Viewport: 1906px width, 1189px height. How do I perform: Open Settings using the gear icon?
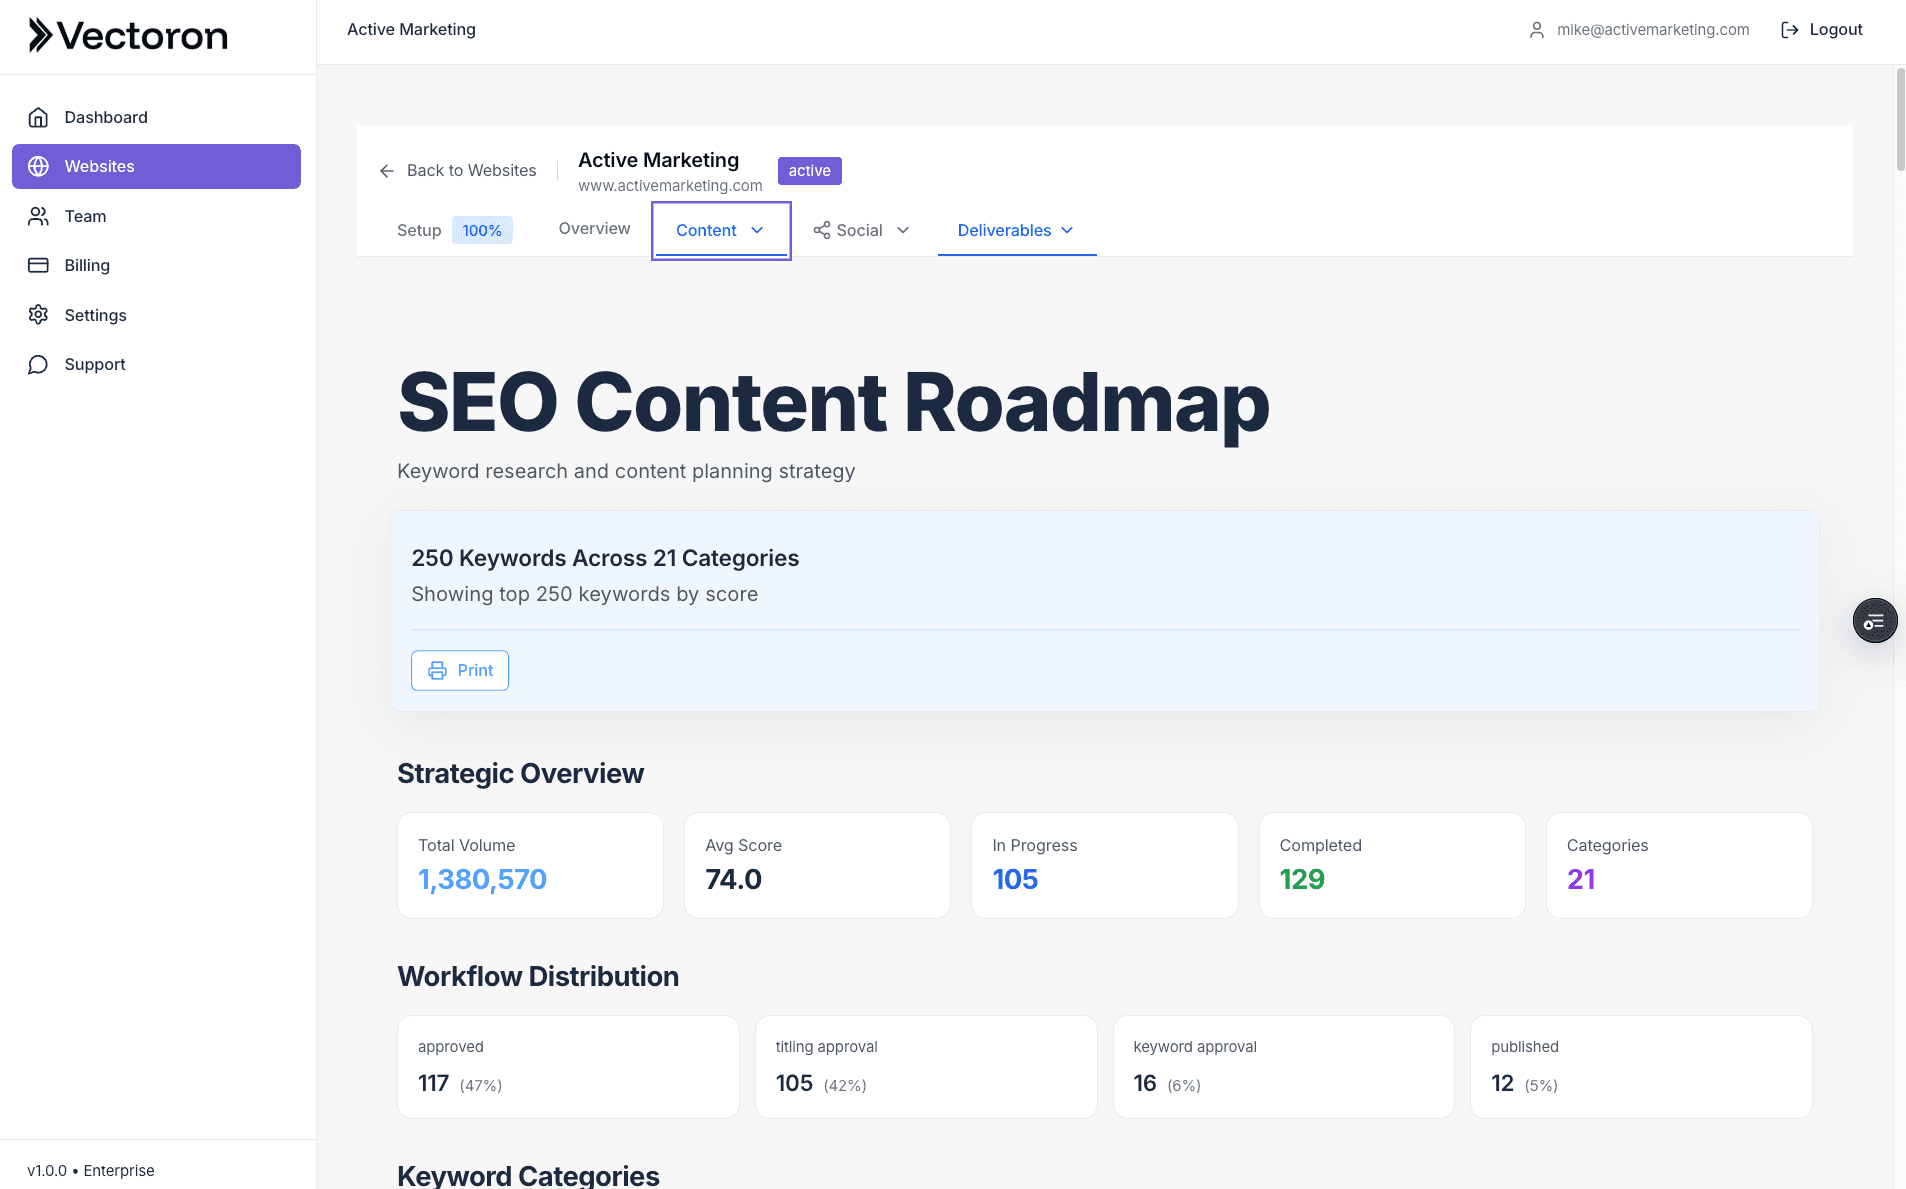[38, 314]
